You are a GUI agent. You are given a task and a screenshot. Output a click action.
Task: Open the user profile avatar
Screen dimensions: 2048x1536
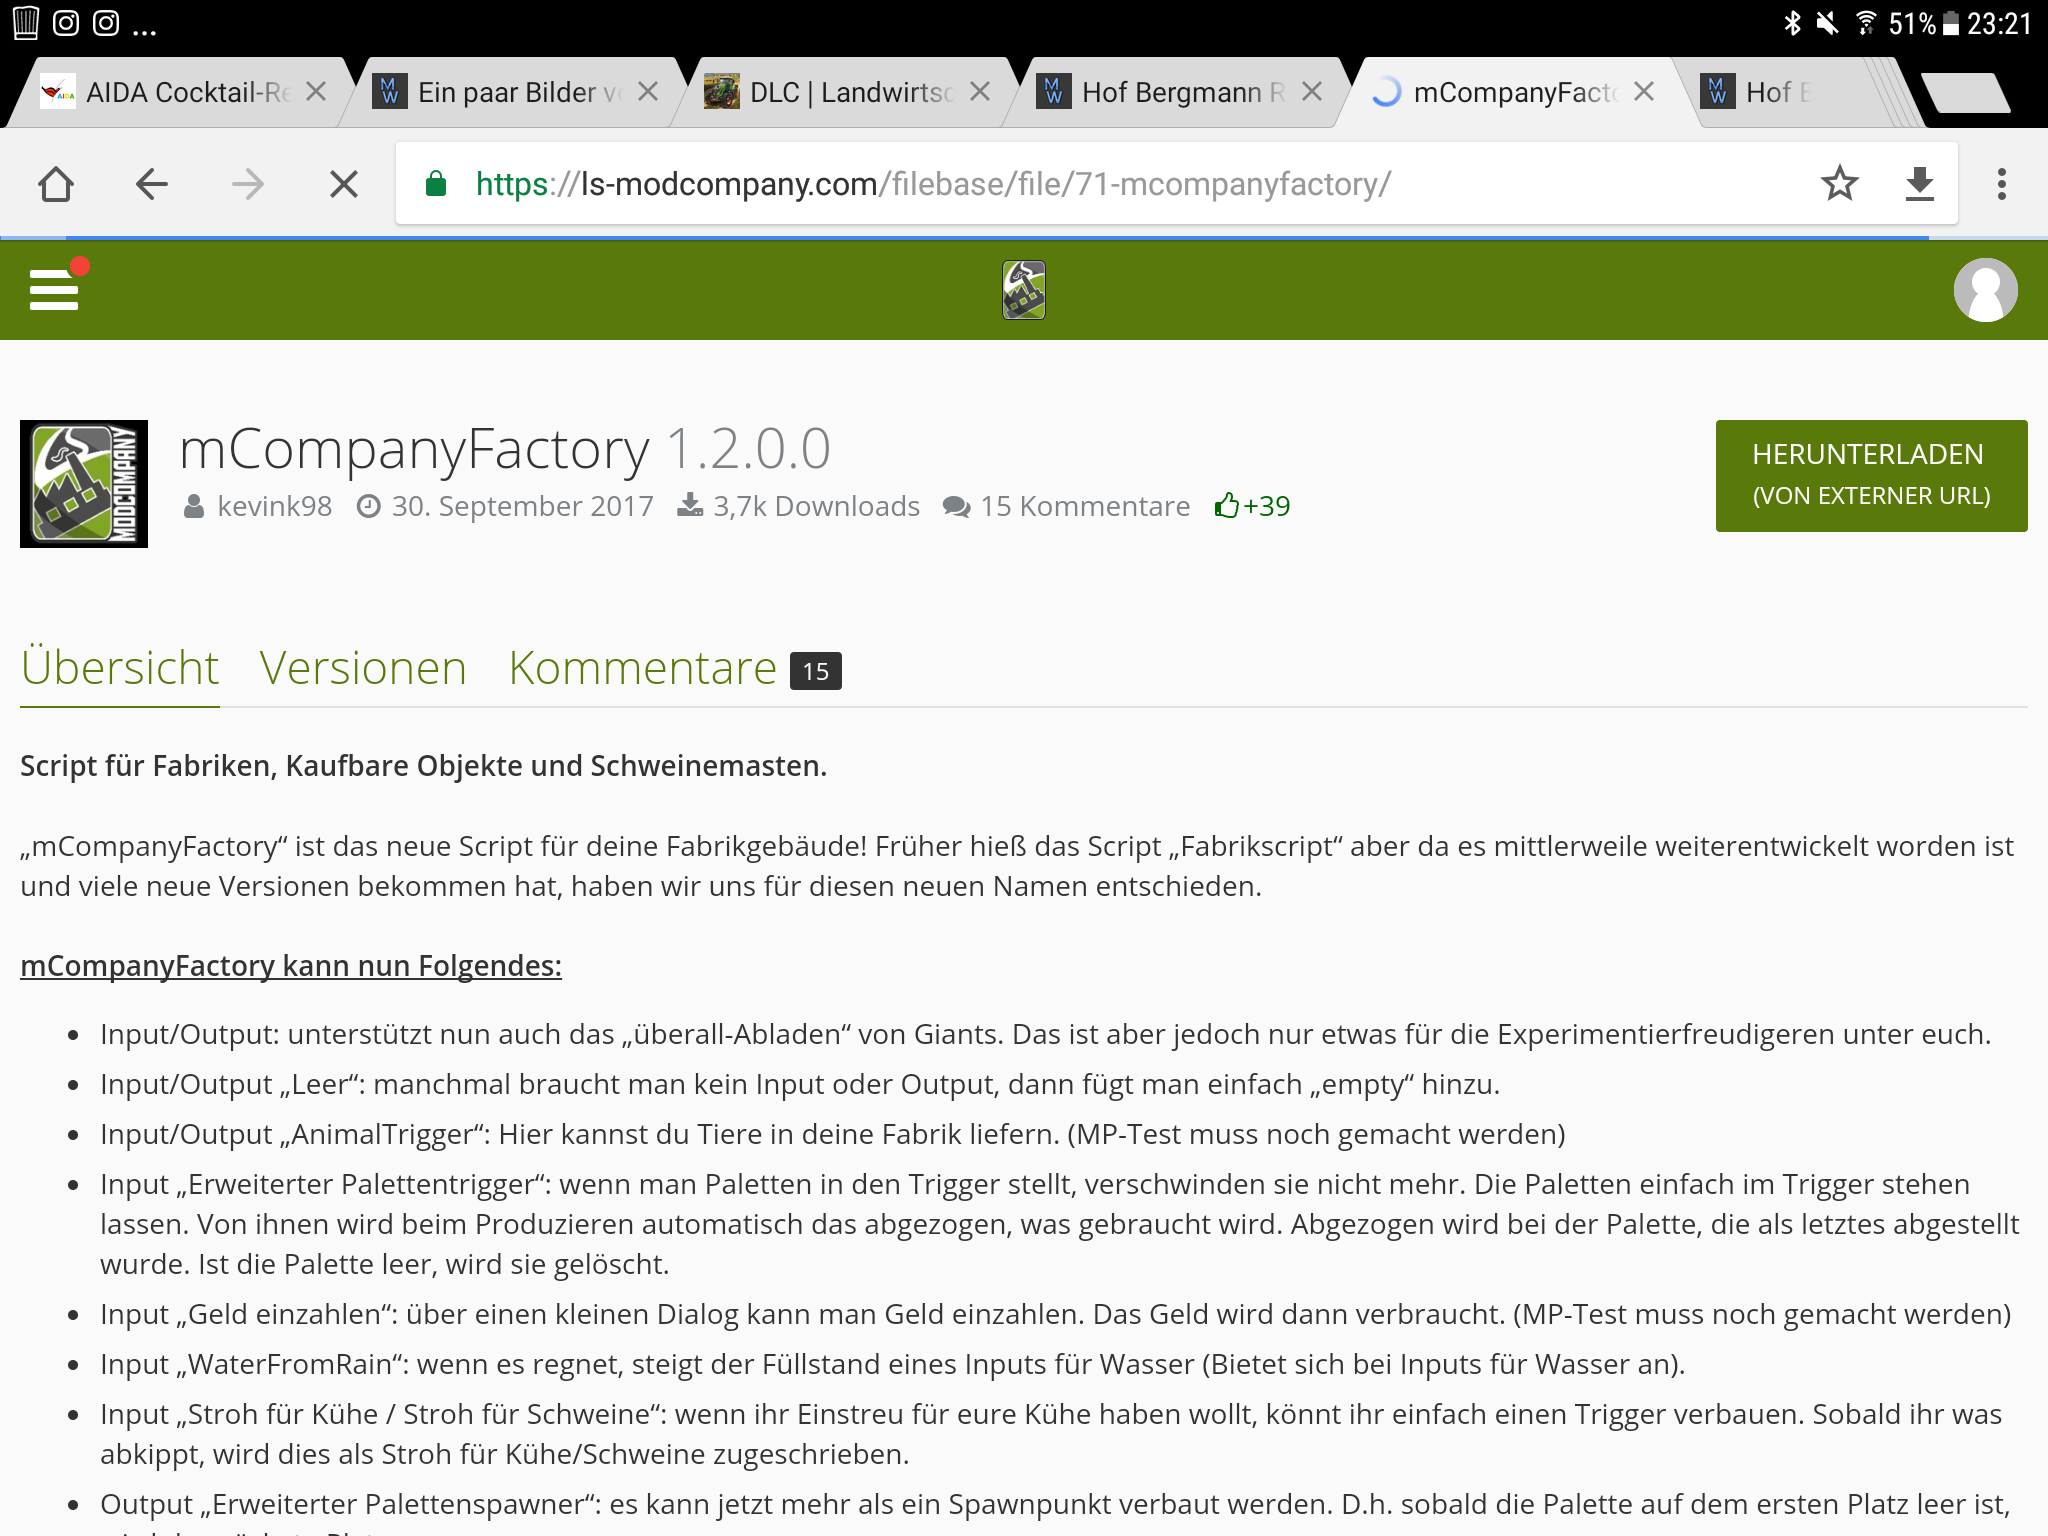coord(1985,290)
